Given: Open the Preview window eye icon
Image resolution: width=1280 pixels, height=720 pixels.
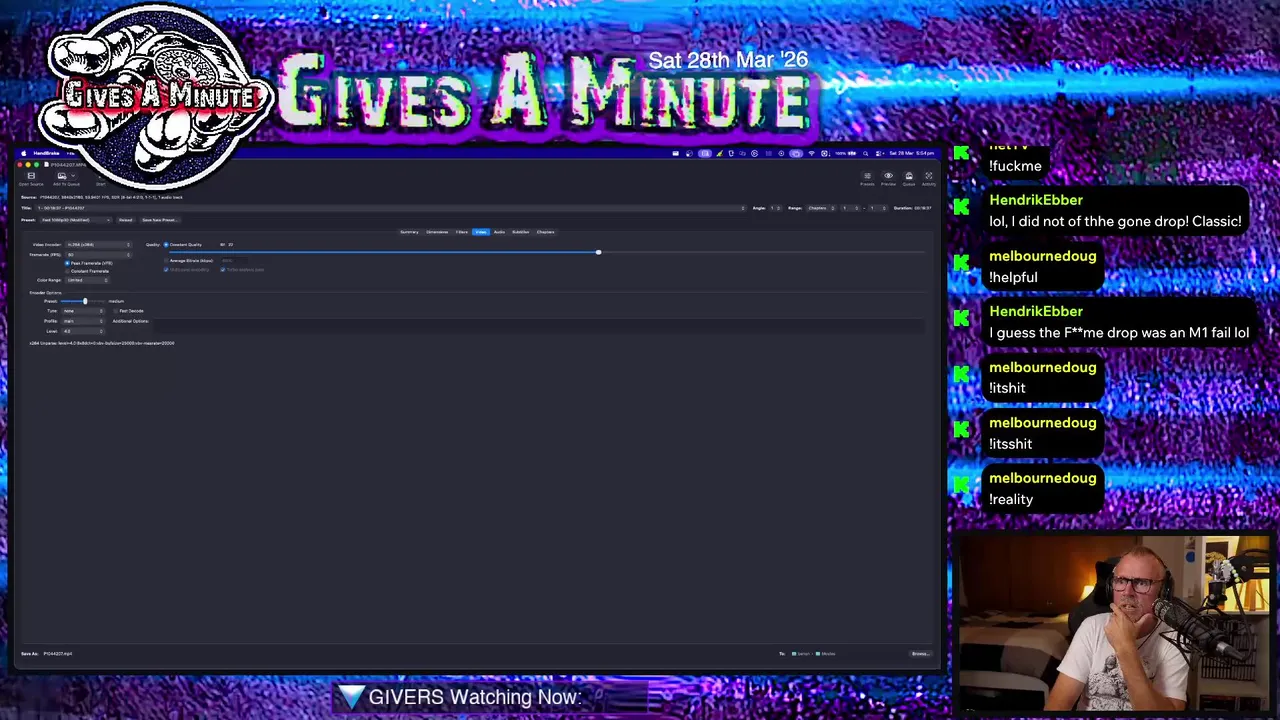Looking at the screenshot, I should click(888, 176).
